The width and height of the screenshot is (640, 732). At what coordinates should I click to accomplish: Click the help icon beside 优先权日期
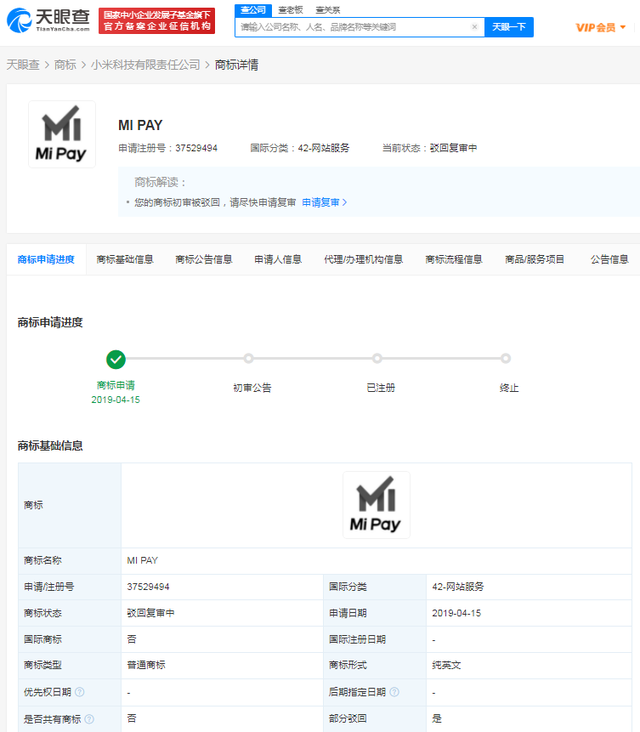click(x=79, y=692)
